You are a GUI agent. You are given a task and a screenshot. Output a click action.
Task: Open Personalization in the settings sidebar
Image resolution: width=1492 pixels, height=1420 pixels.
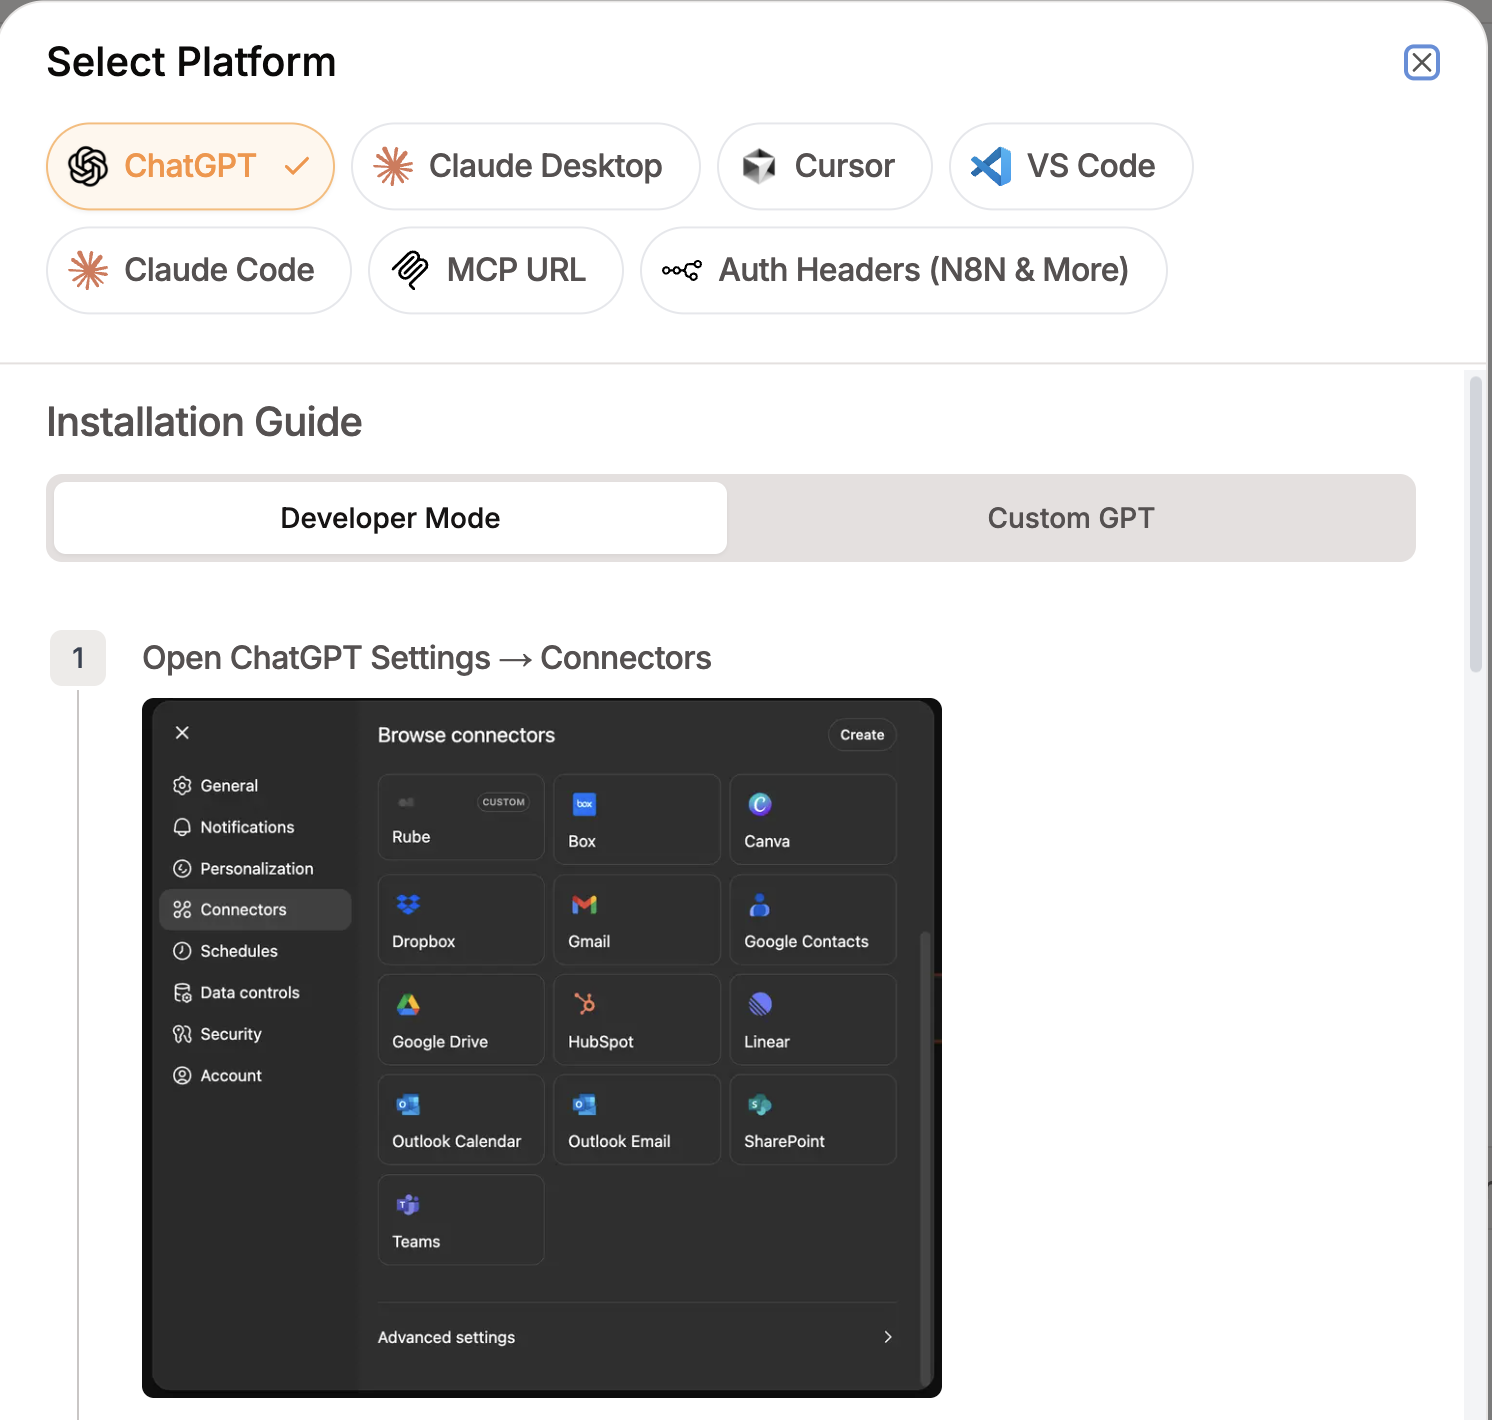click(x=256, y=869)
